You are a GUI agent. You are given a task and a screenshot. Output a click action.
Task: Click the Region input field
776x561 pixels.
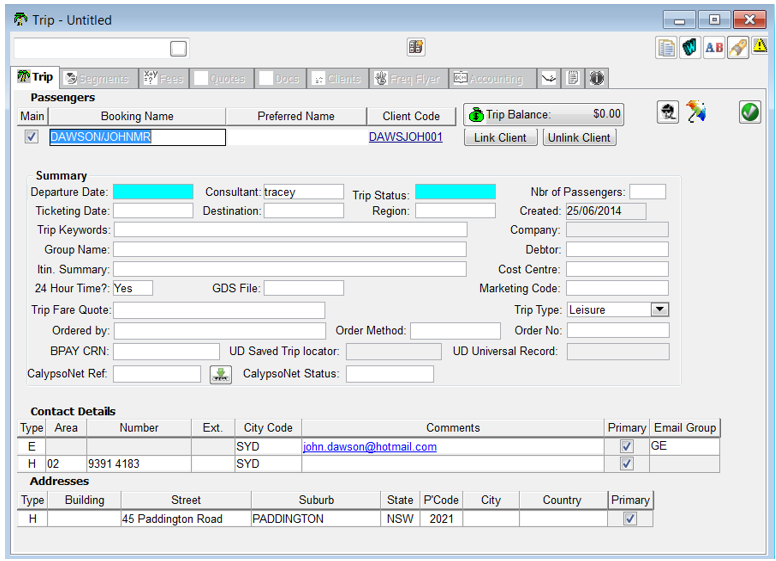[x=455, y=211]
